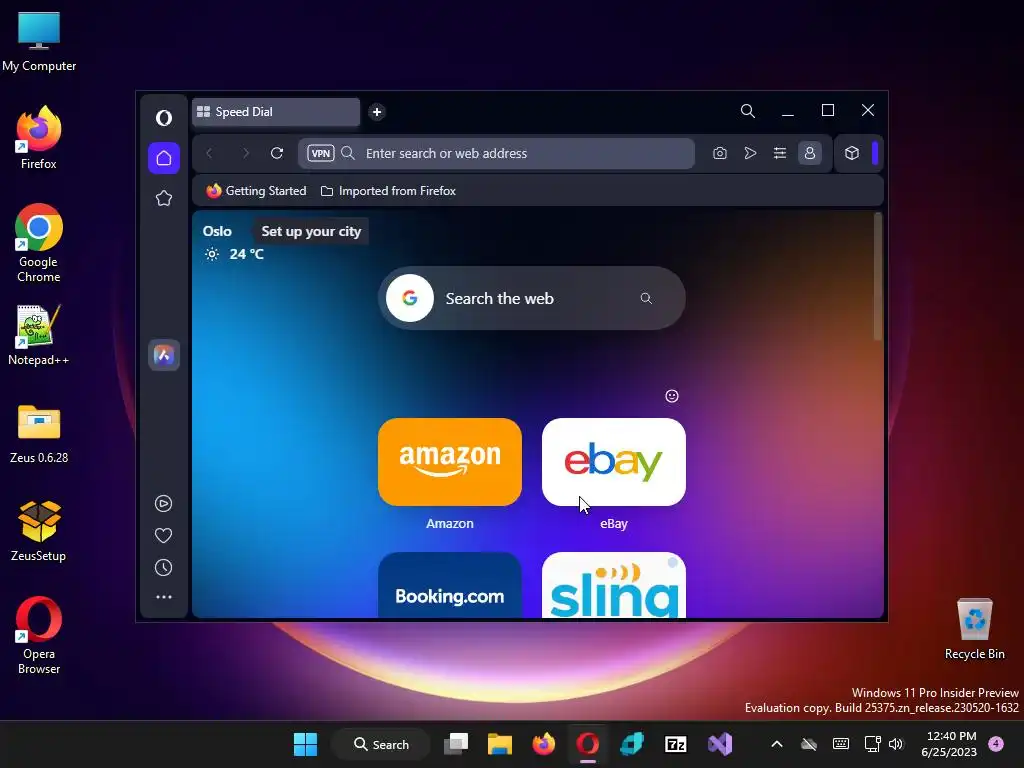Open File Explorer from the taskbar
This screenshot has width=1024, height=768.
pos(500,744)
